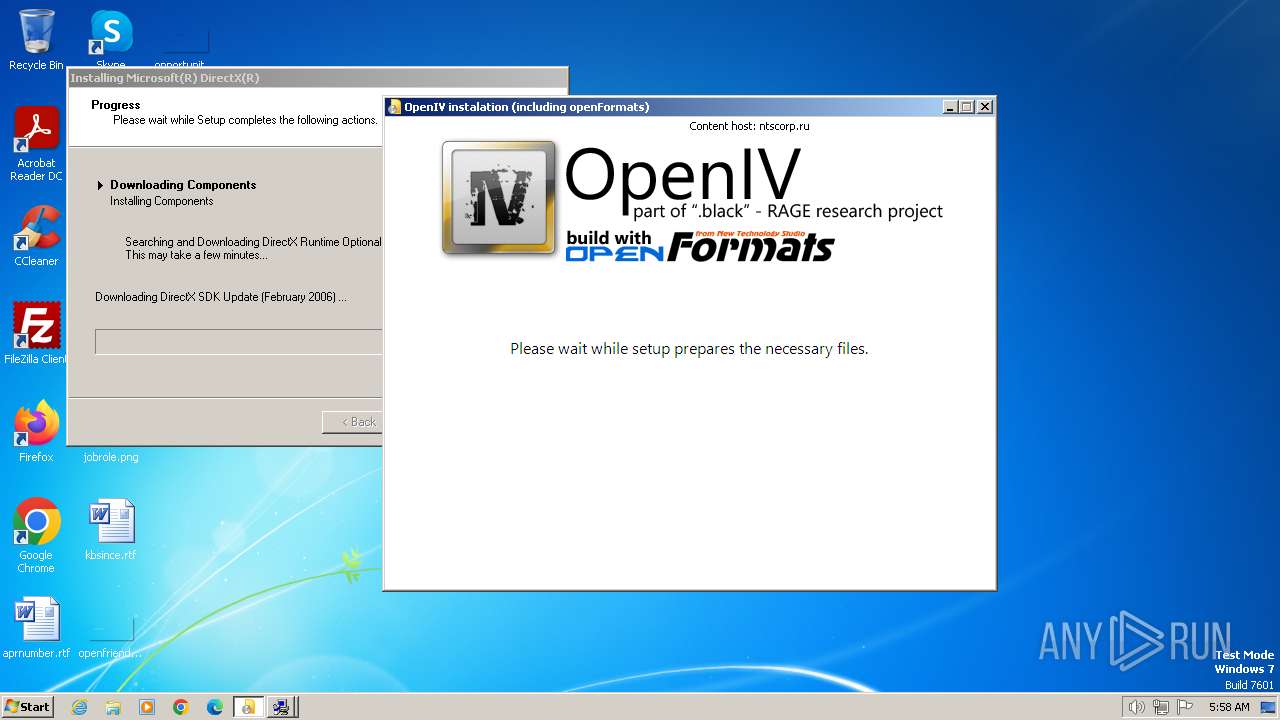Switch to DirectX setup taskbar button

pos(281,707)
